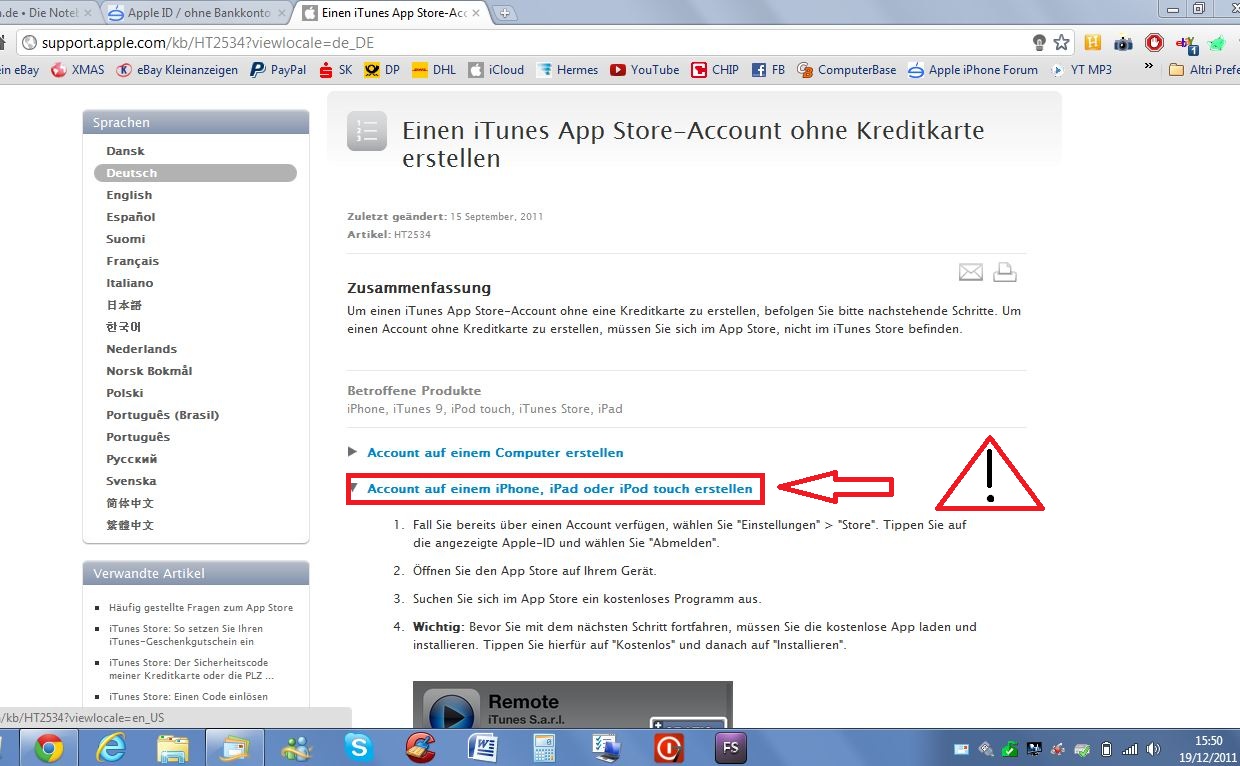Select the Svenska language
Viewport: 1240px width, 766px height.
[x=132, y=481]
